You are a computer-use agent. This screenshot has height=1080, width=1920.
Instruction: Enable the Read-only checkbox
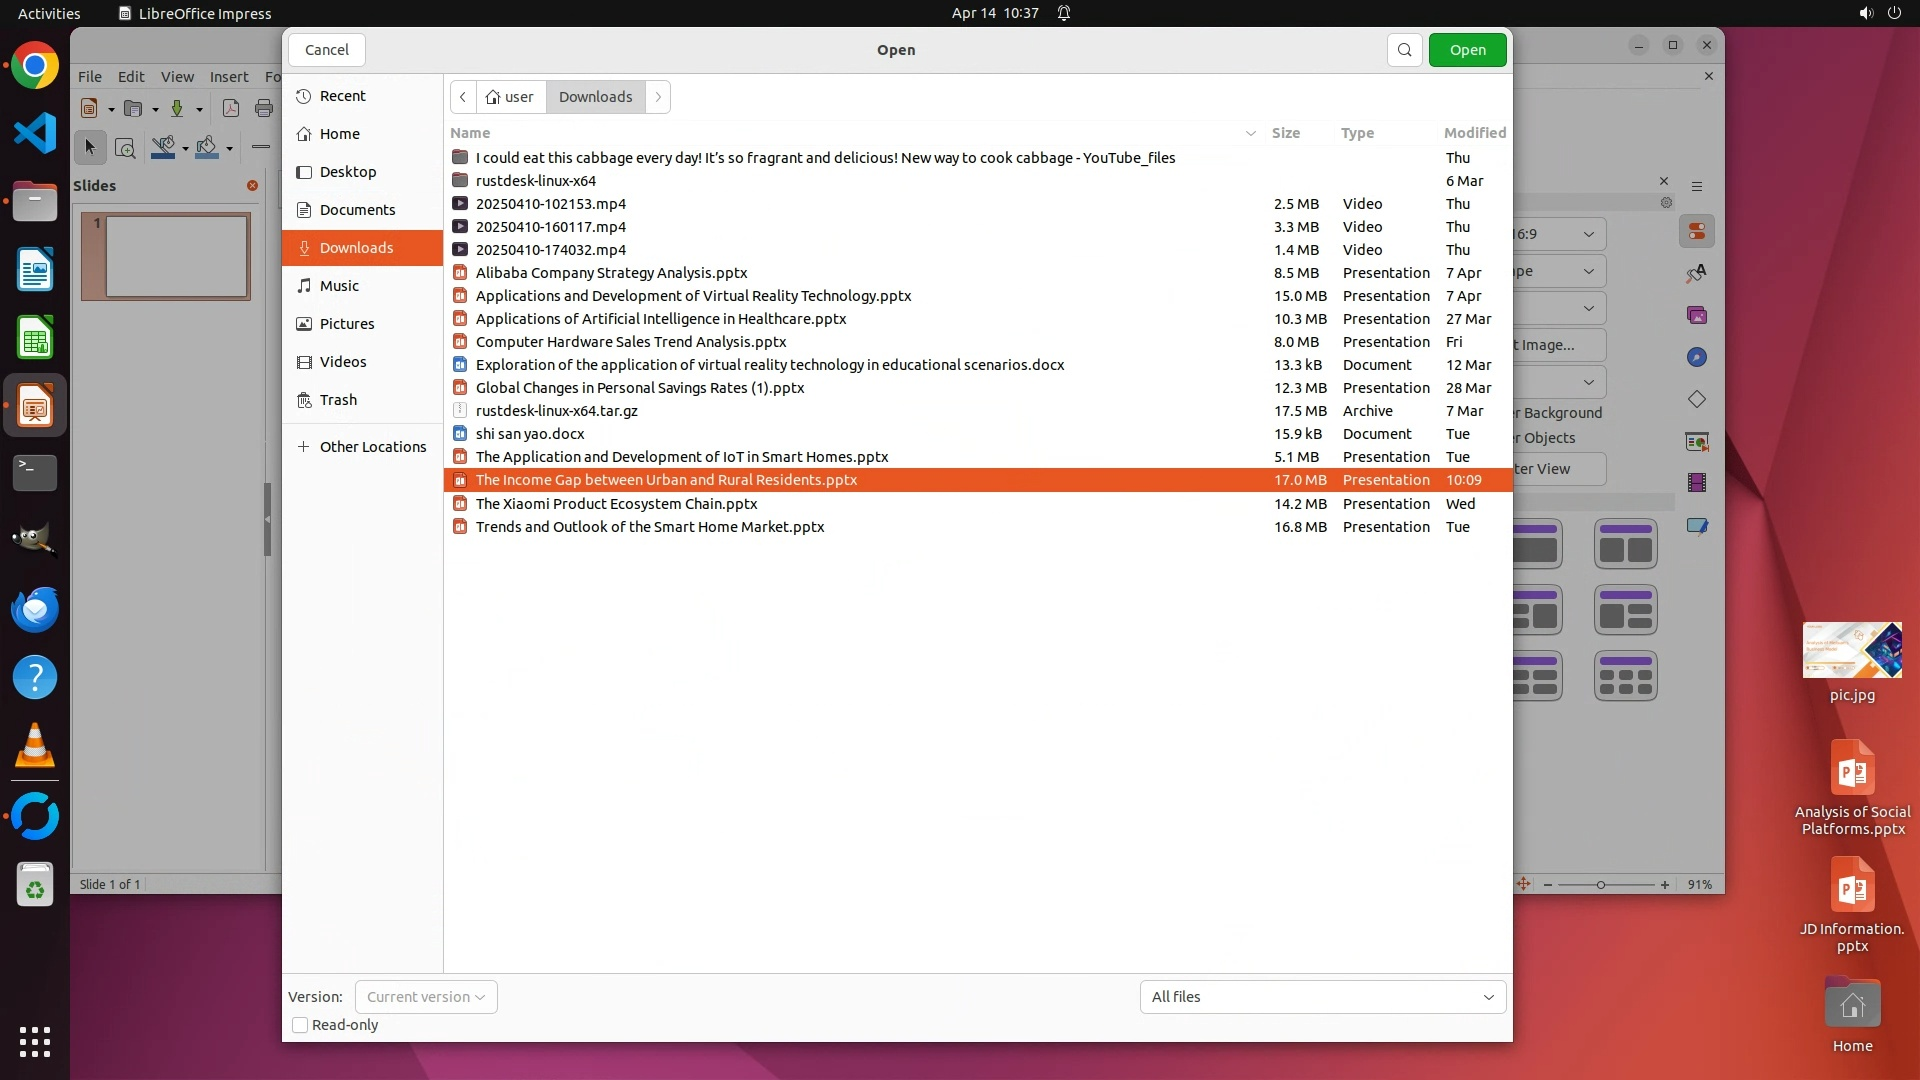coord(300,1025)
